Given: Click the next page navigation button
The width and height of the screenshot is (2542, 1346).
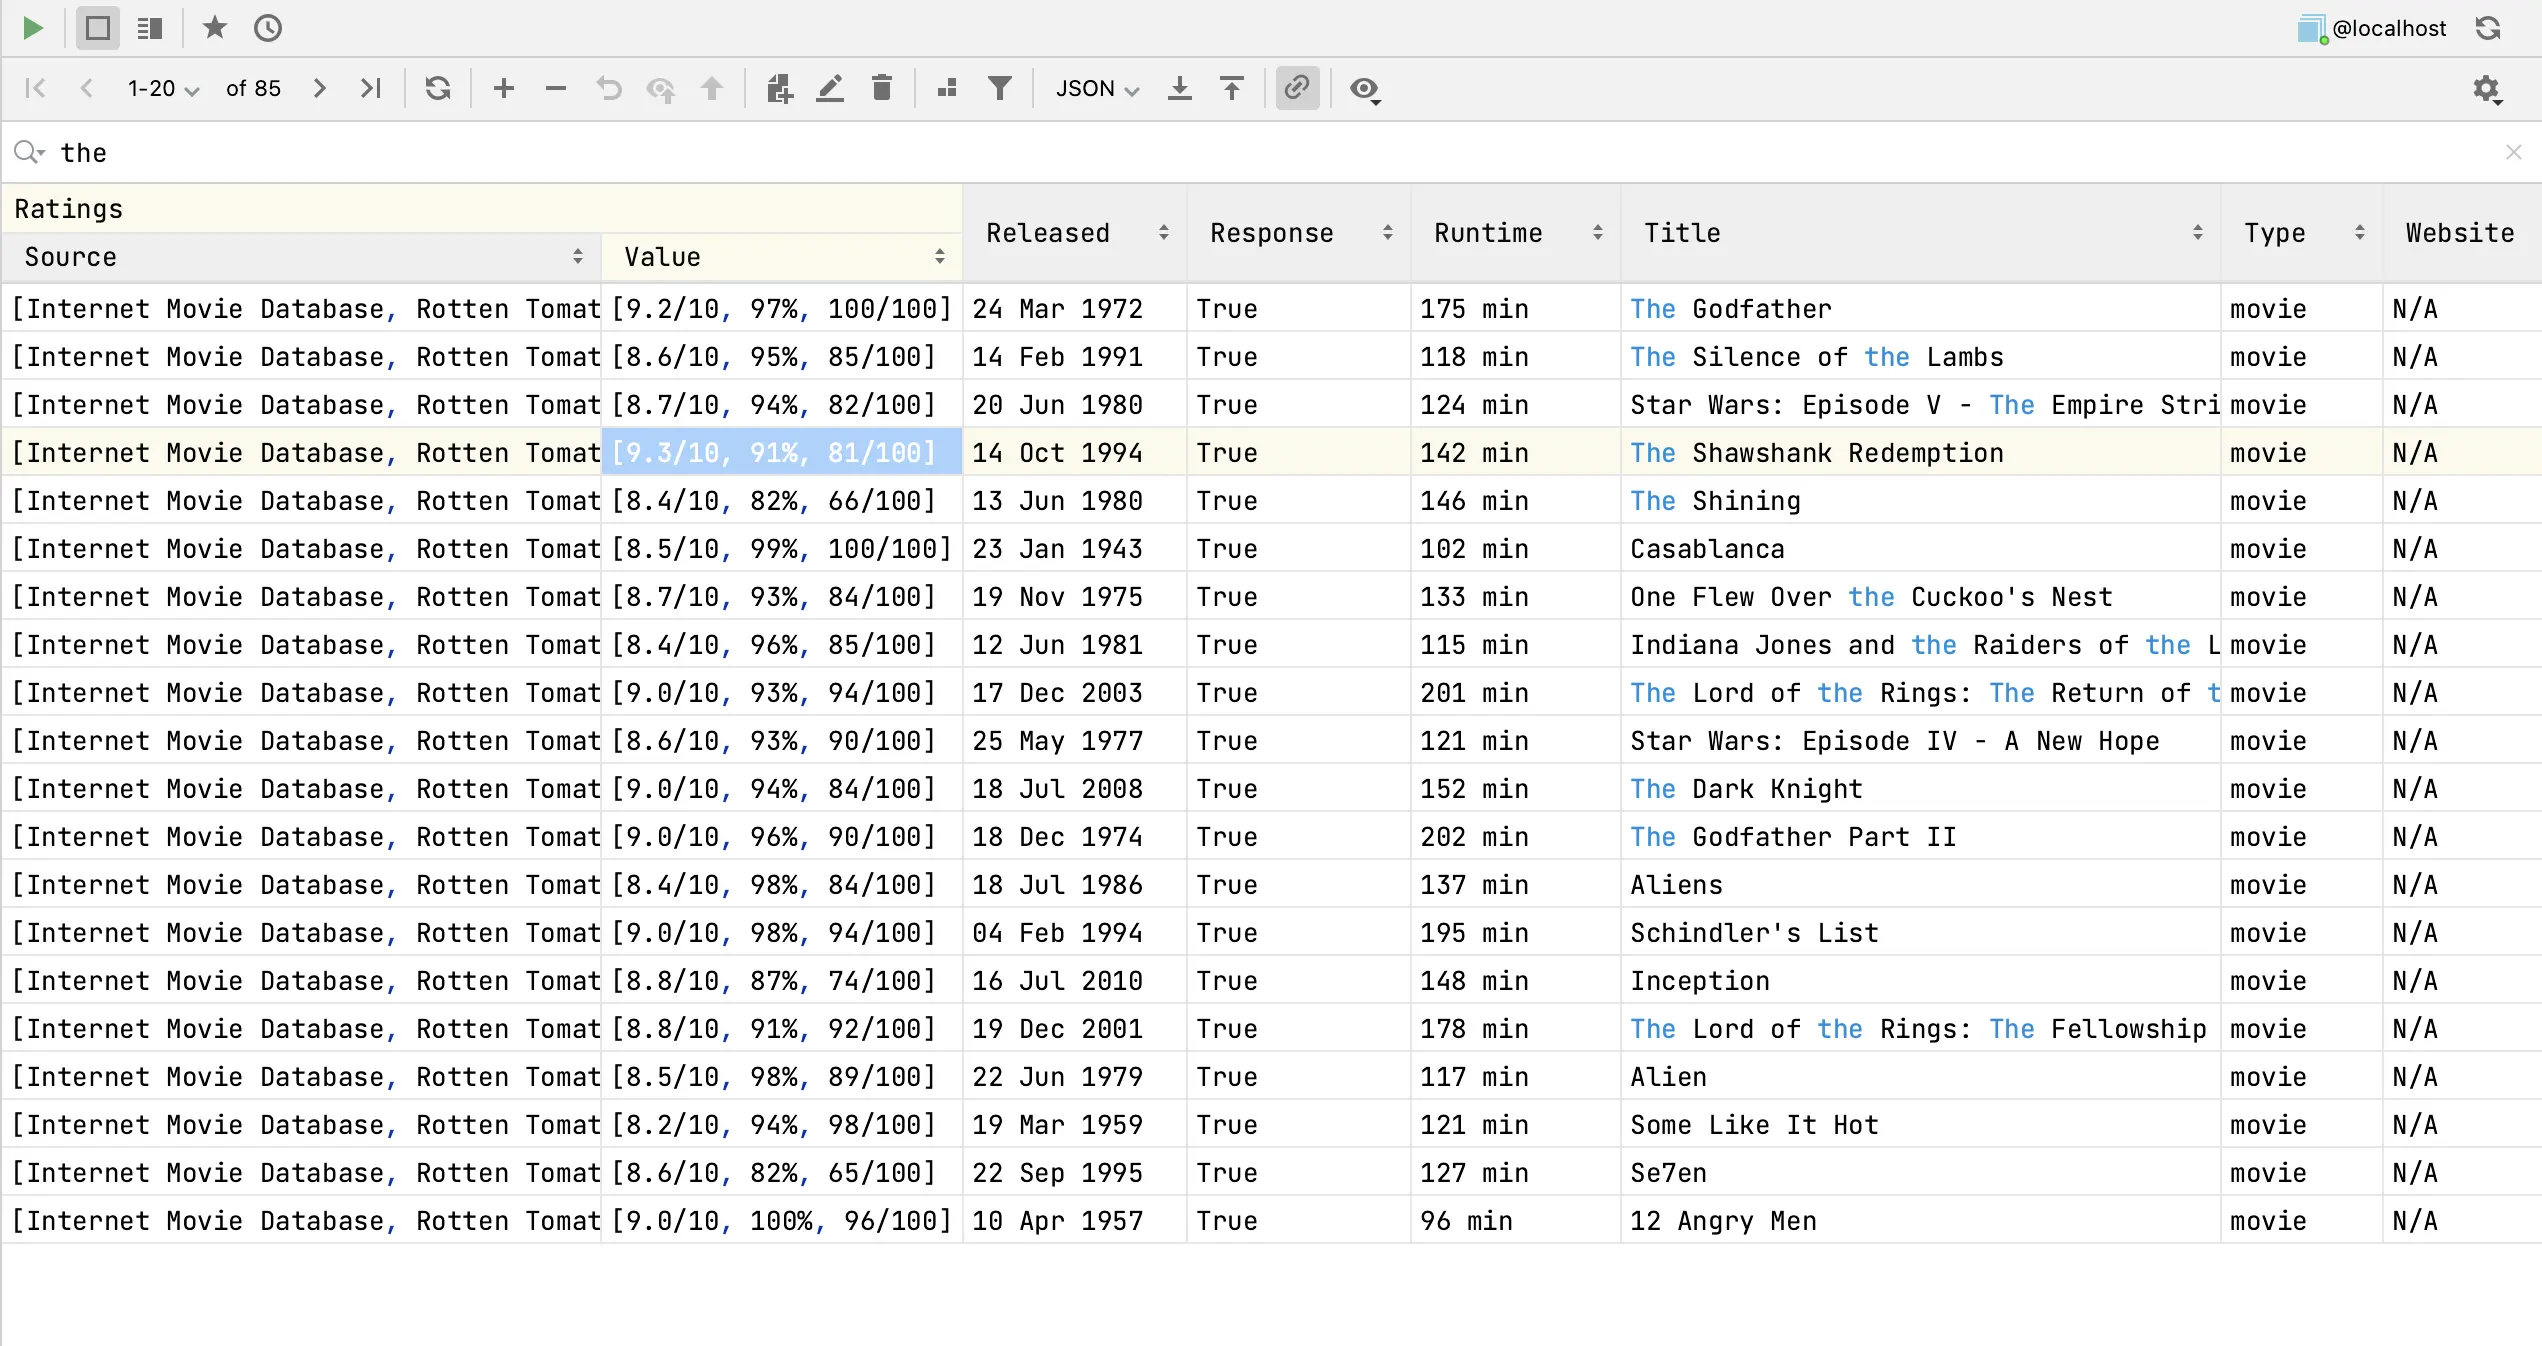Looking at the screenshot, I should coord(319,87).
